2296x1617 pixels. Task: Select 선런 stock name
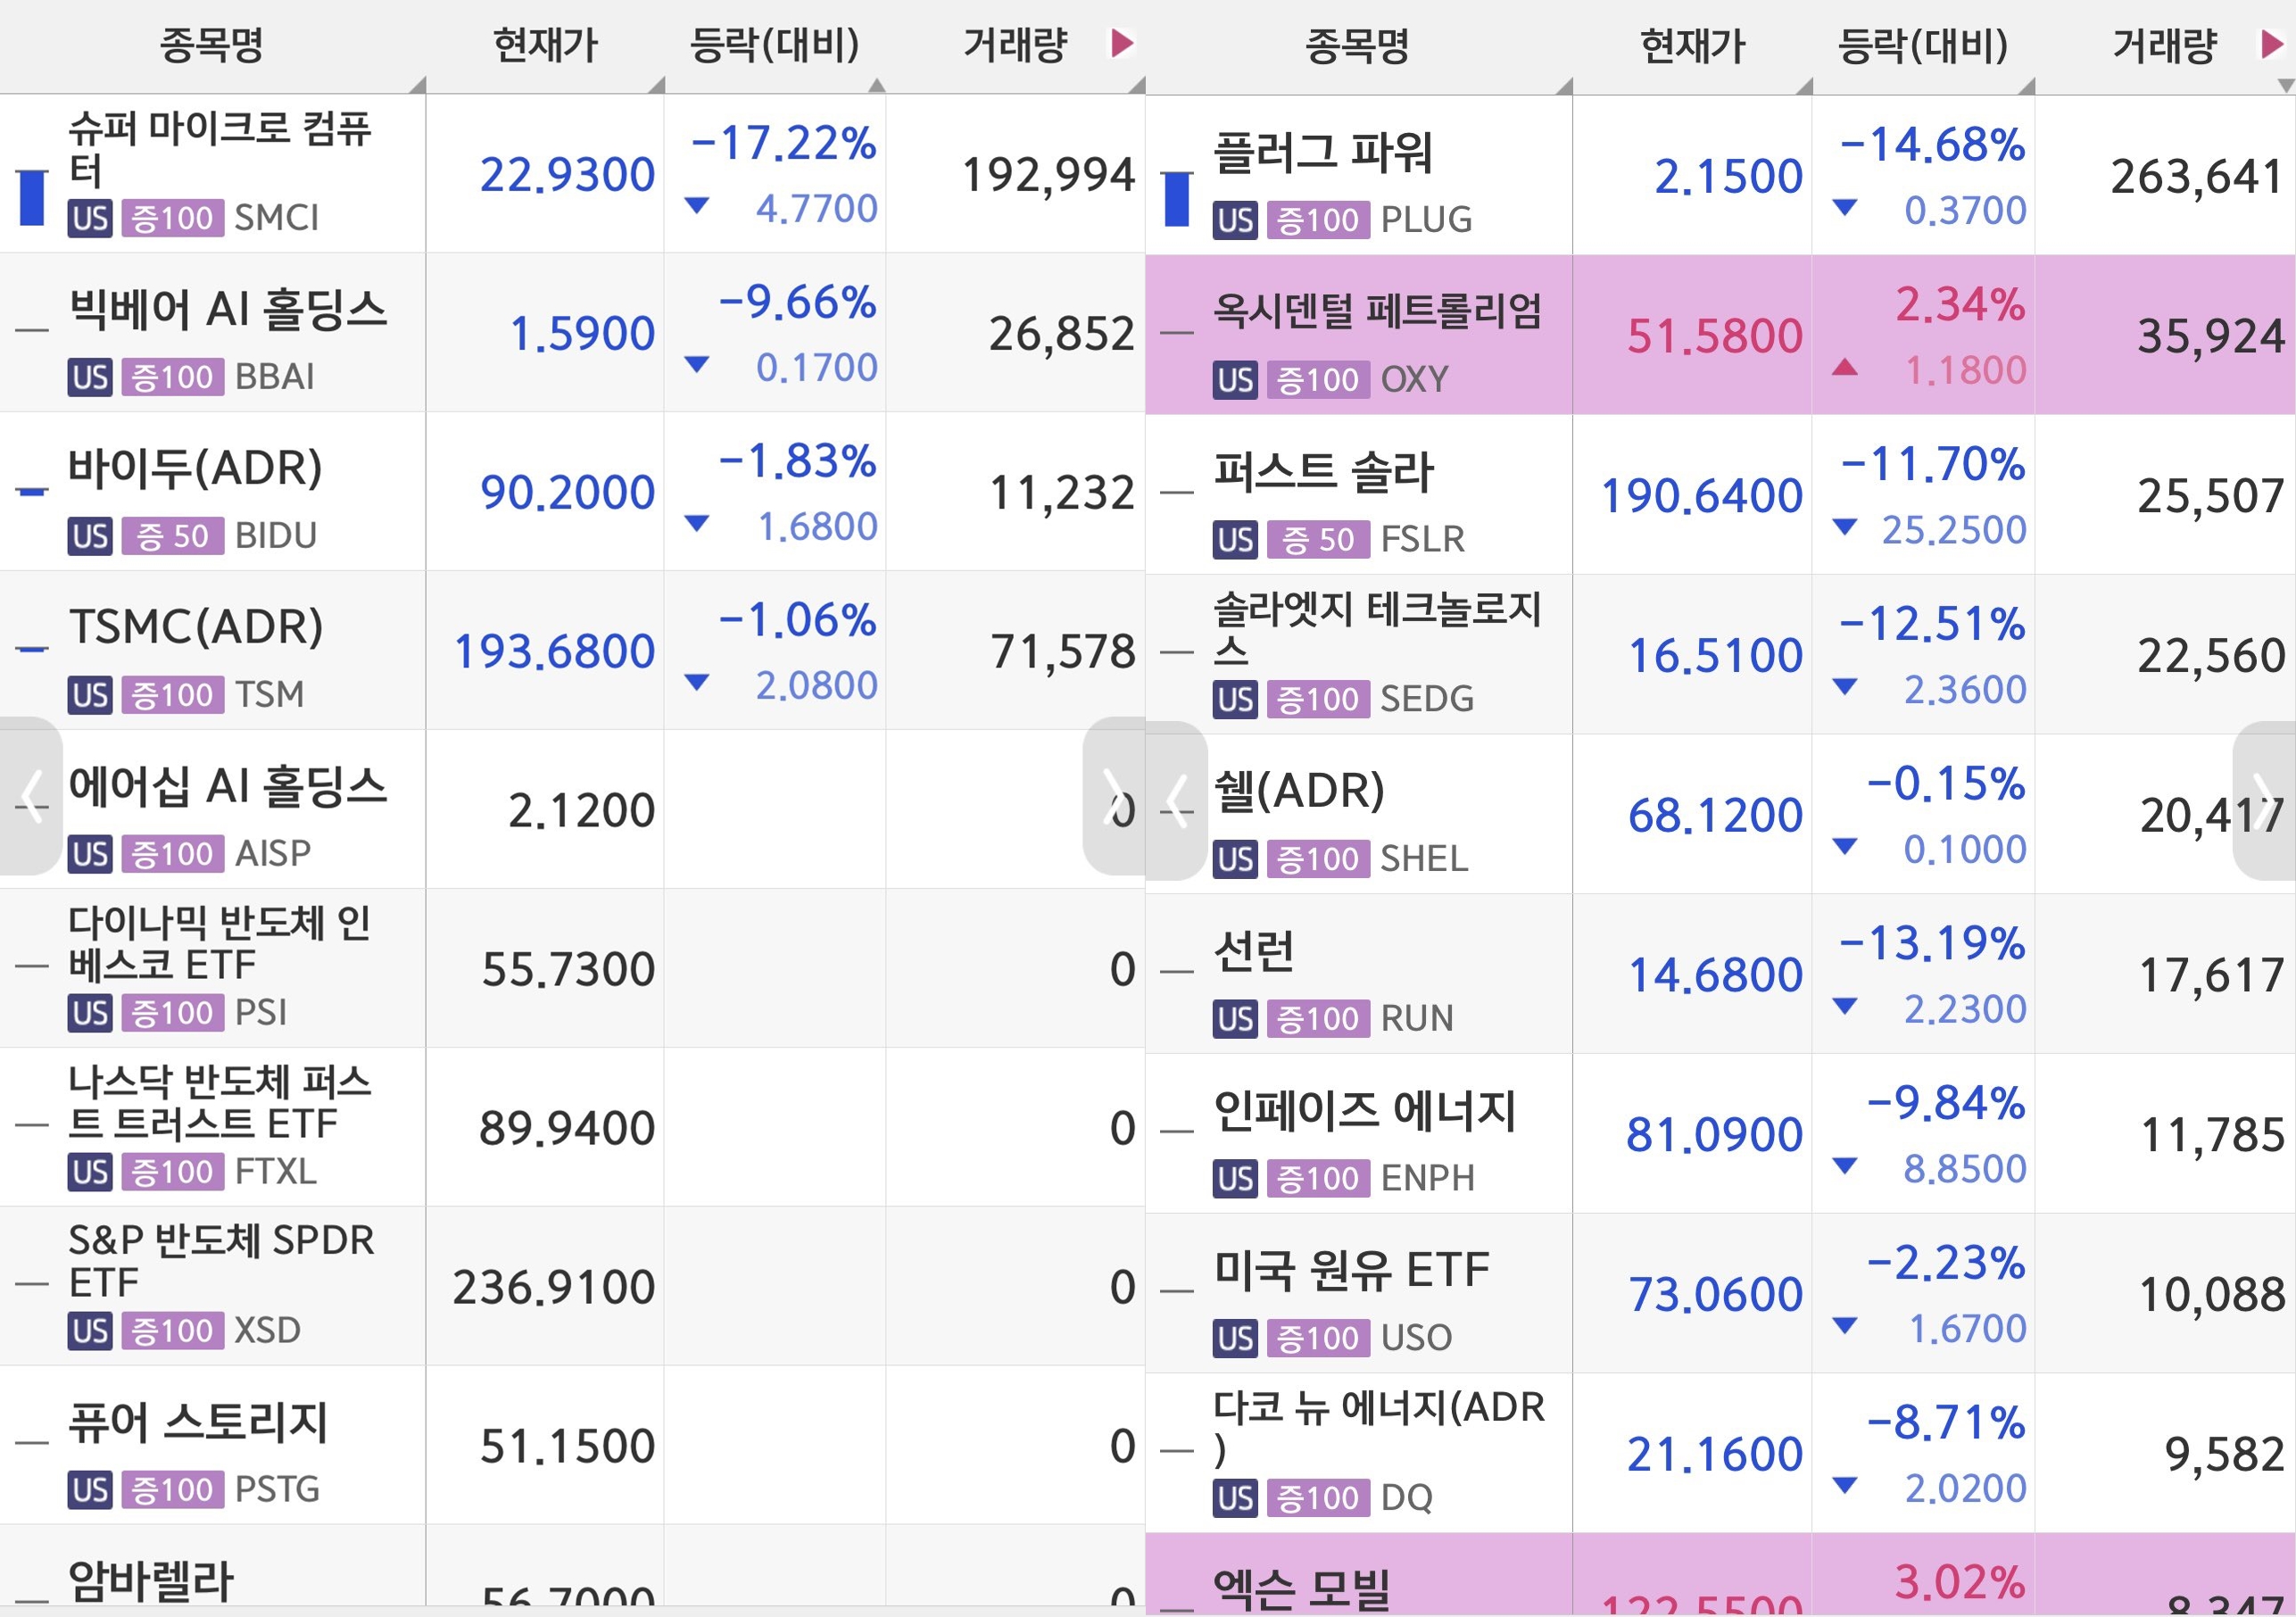(1253, 951)
